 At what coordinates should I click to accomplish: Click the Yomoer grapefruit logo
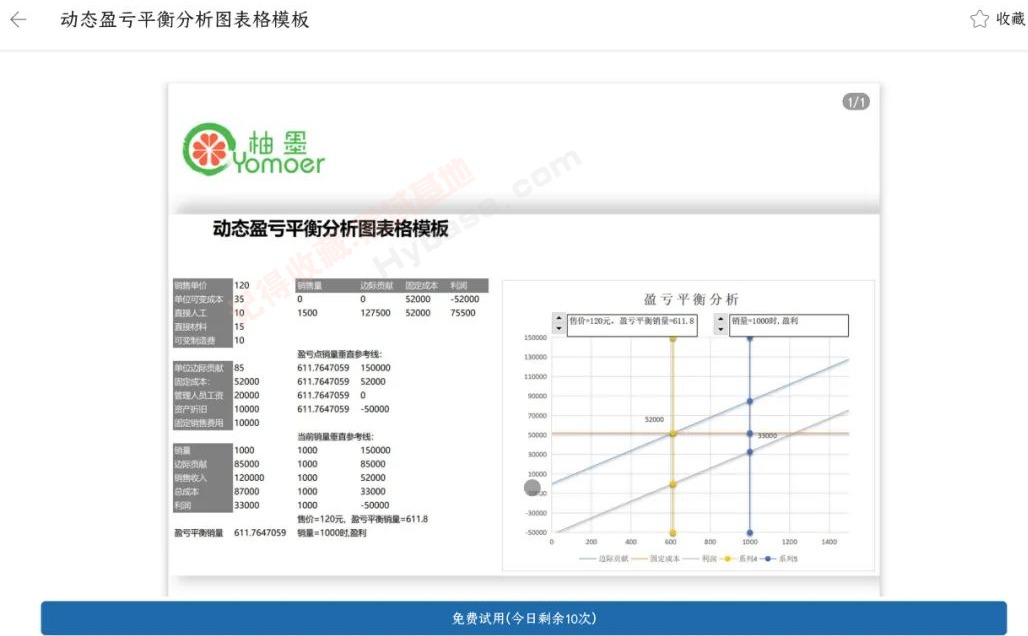point(253,149)
